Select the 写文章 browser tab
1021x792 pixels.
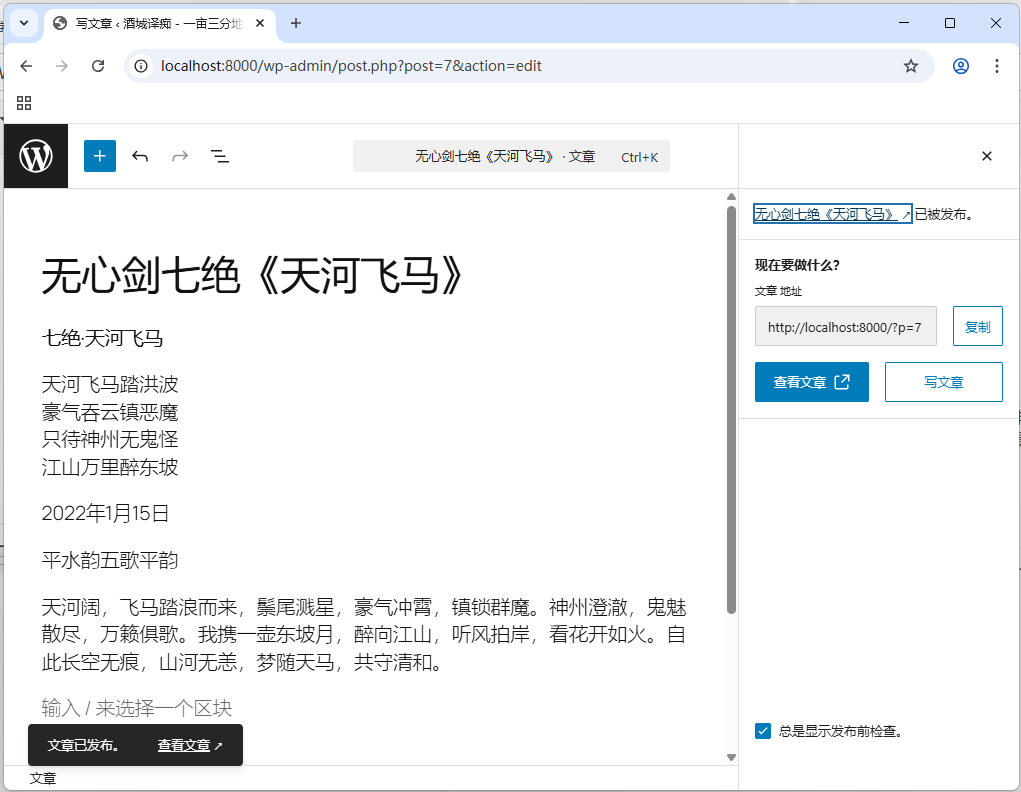click(x=160, y=23)
